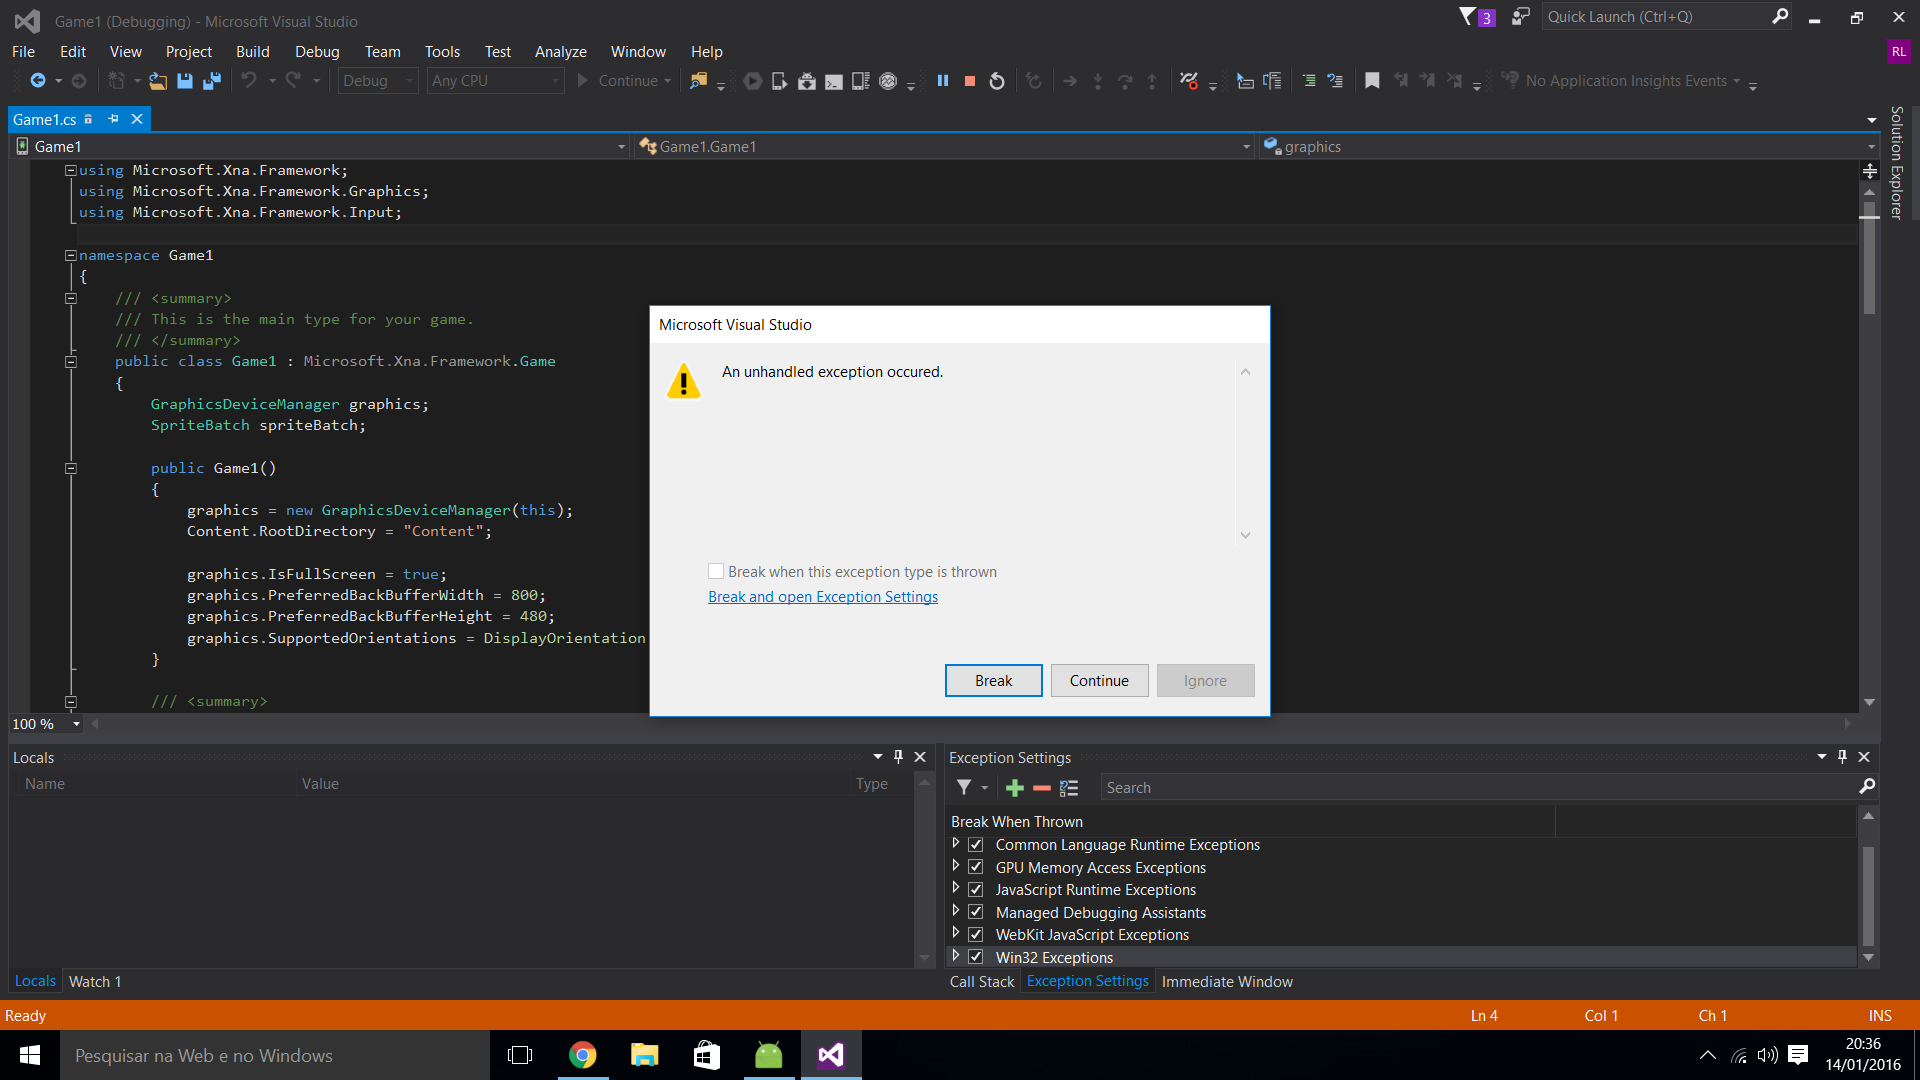
Task: Click the Android Studio taskbar icon
Action: [x=769, y=1055]
